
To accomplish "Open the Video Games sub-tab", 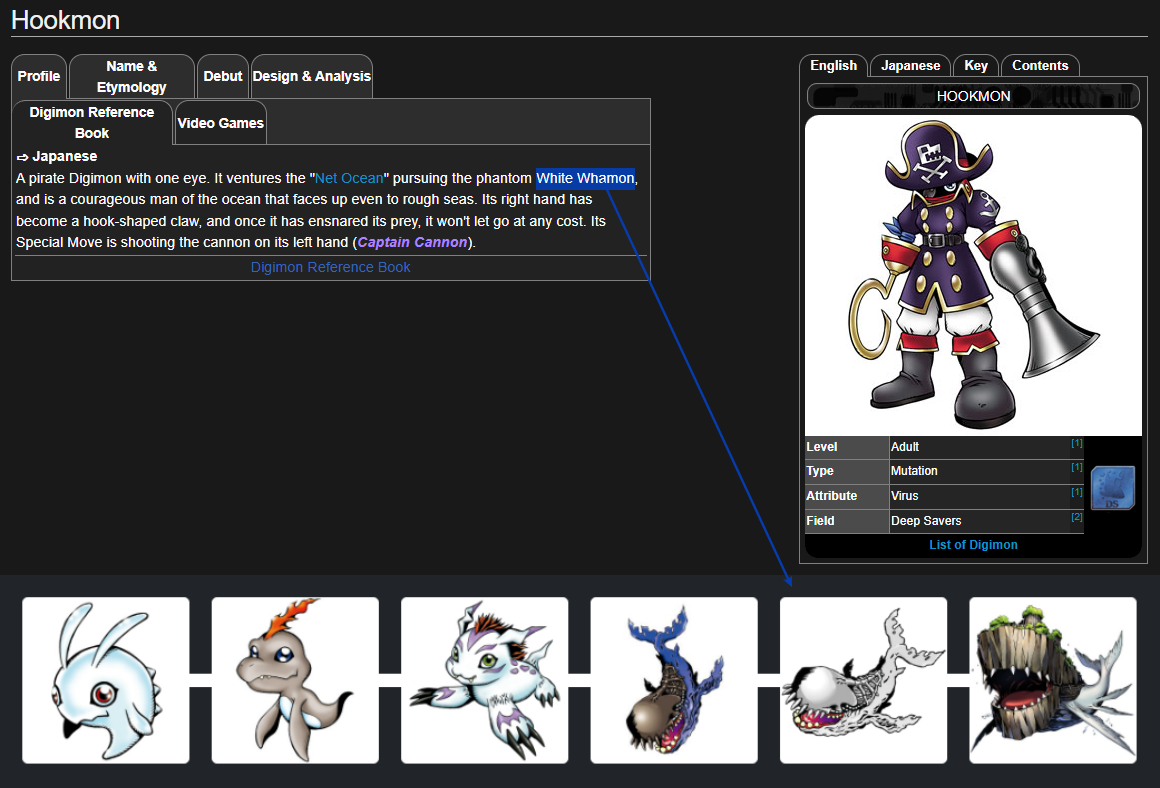I will [220, 124].
